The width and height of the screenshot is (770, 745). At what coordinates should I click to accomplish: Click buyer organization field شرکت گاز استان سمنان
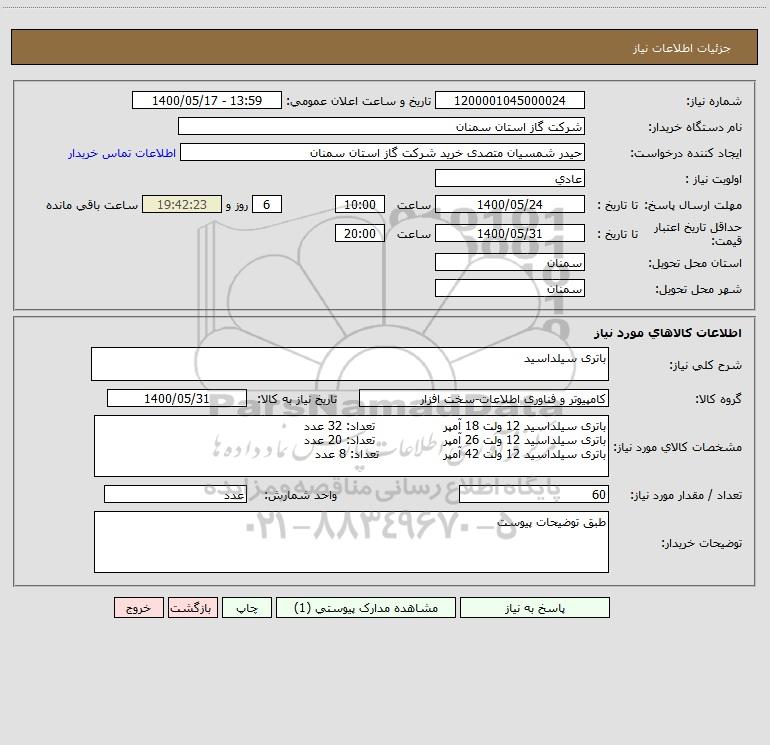point(381,126)
